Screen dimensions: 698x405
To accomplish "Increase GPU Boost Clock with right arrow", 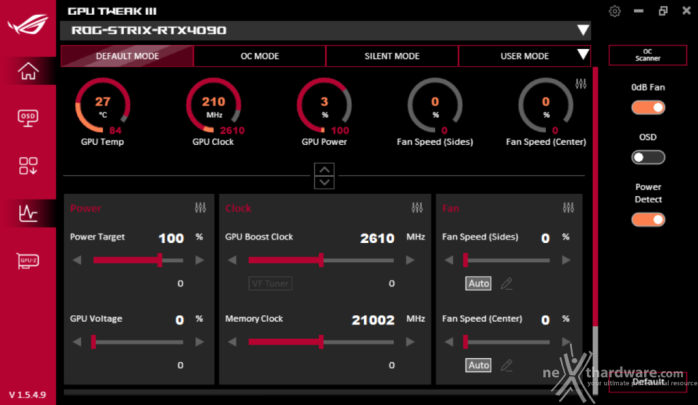I will point(410,260).
